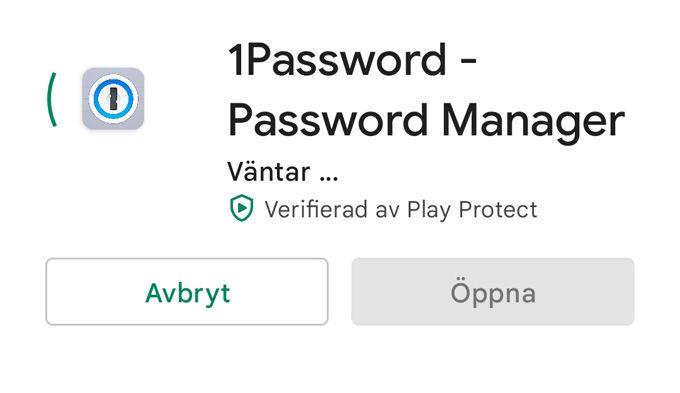
Task: Tap the play triangle inside the shield
Action: (x=242, y=208)
